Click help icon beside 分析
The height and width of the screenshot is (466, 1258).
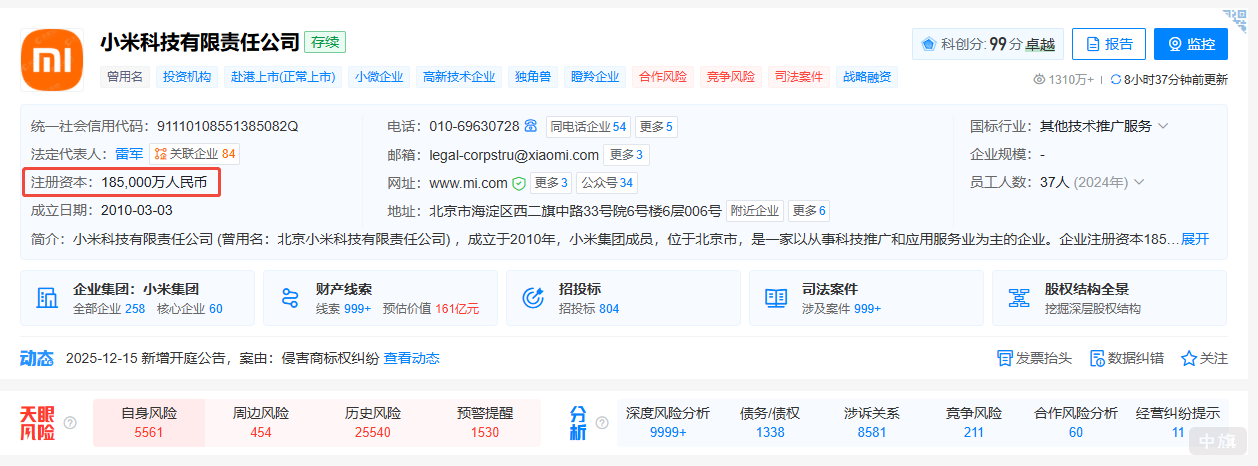coord(601,423)
